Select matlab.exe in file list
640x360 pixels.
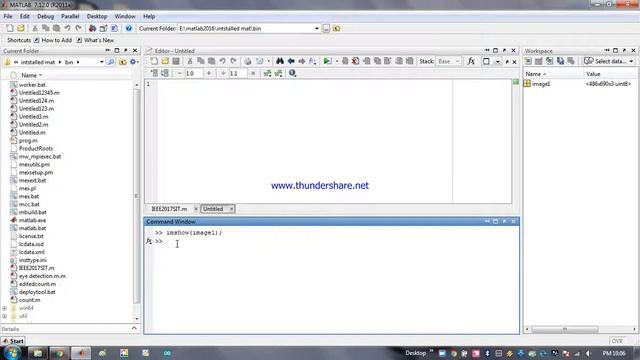(32, 220)
